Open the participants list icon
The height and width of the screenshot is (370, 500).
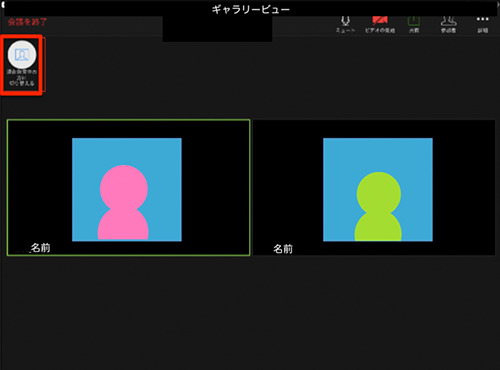(448, 24)
